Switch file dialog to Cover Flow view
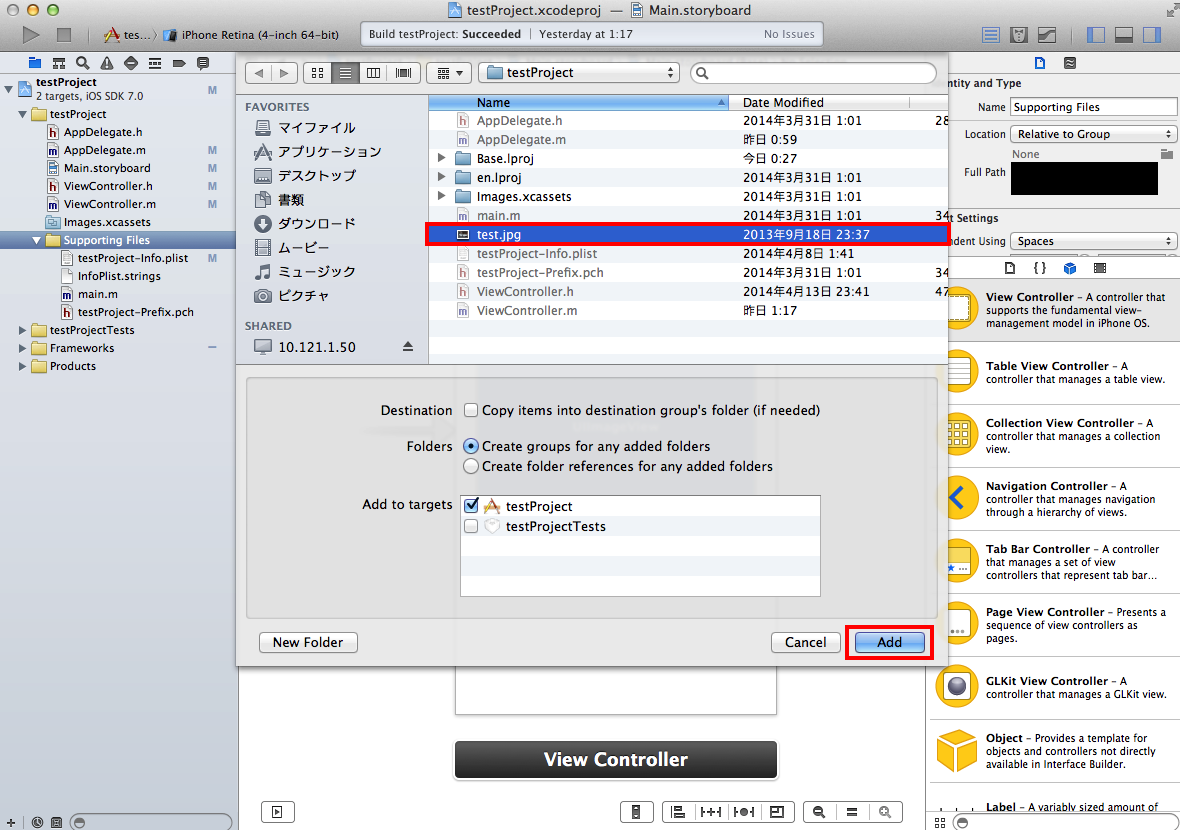 [403, 73]
